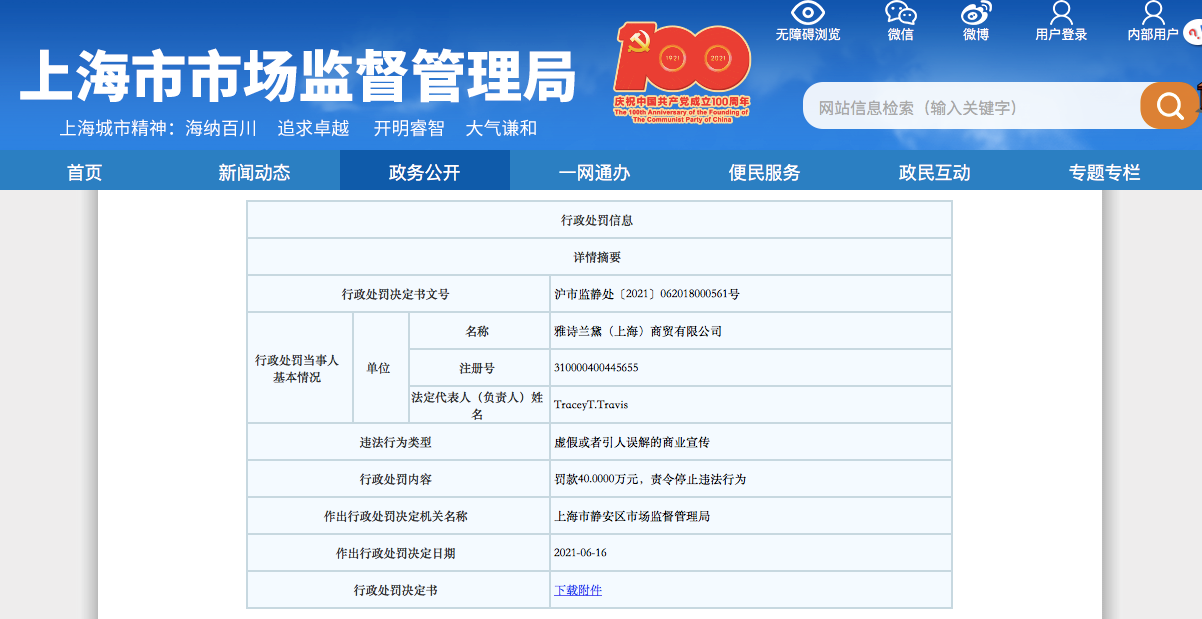Image resolution: width=1202 pixels, height=619 pixels.
Task: Click the authority 上海市静安区市场监督管理局
Action: click(632, 516)
